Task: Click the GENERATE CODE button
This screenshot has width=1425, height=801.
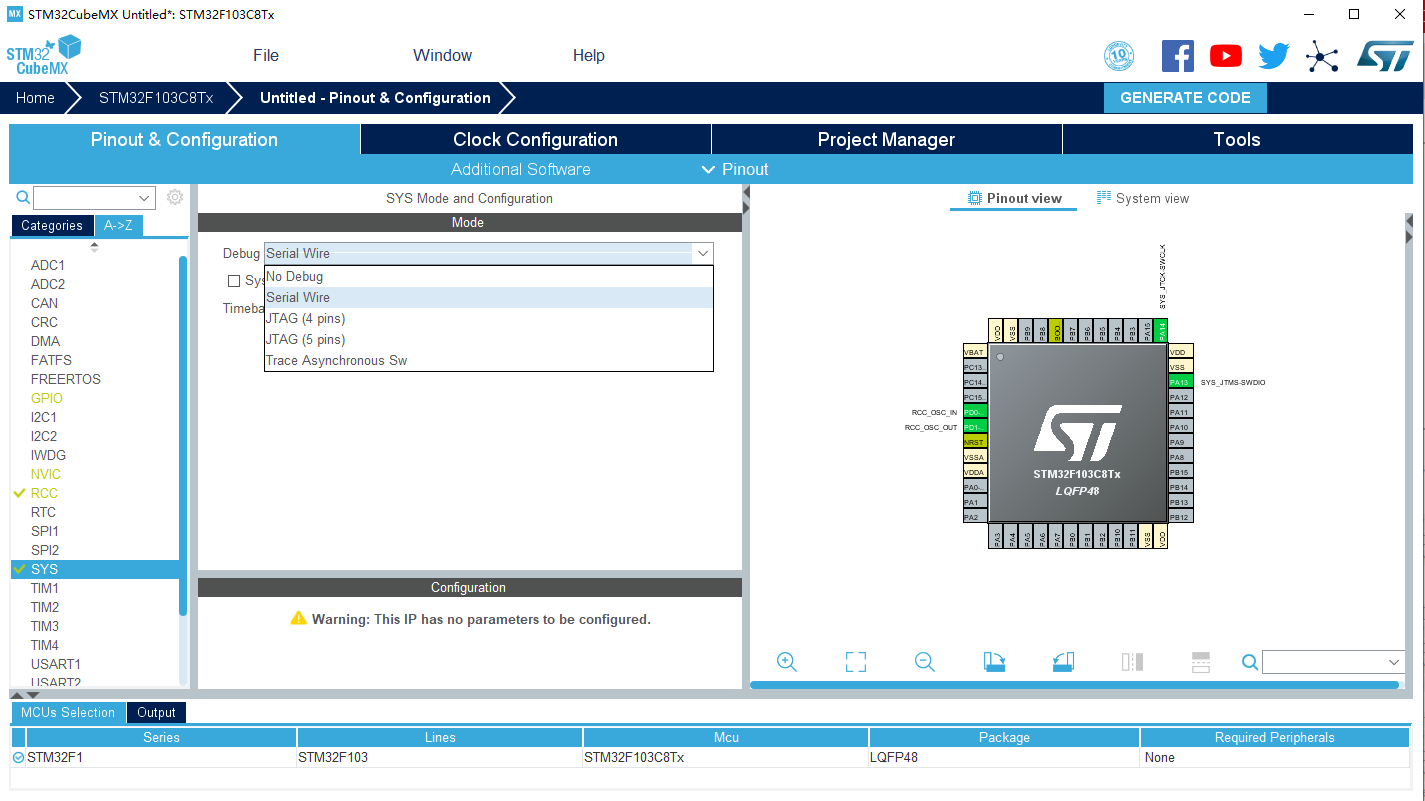Action: [x=1185, y=97]
